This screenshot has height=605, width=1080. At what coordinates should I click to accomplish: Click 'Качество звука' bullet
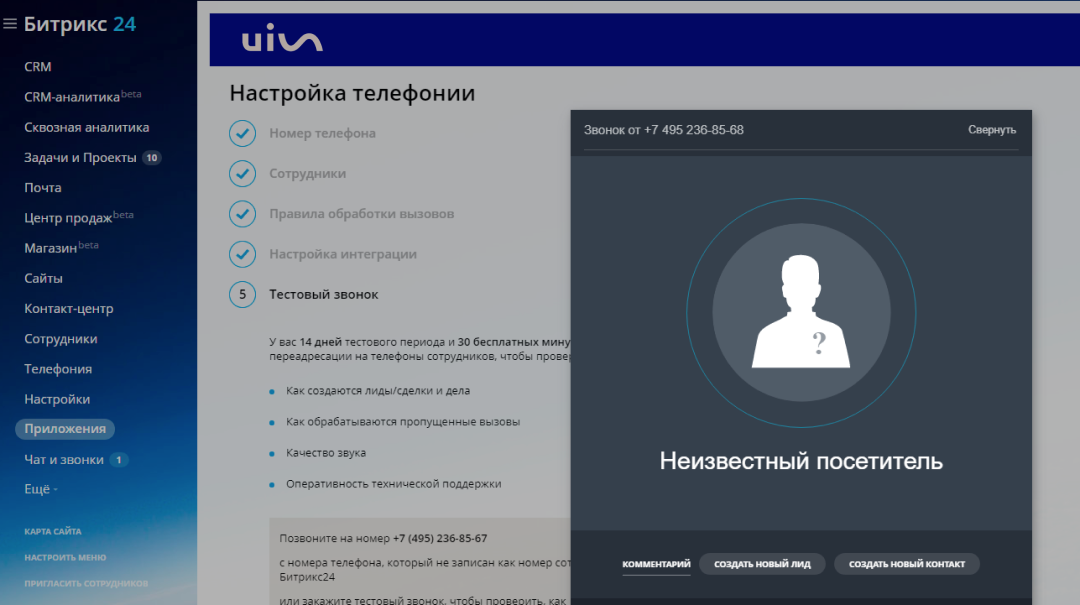(326, 453)
